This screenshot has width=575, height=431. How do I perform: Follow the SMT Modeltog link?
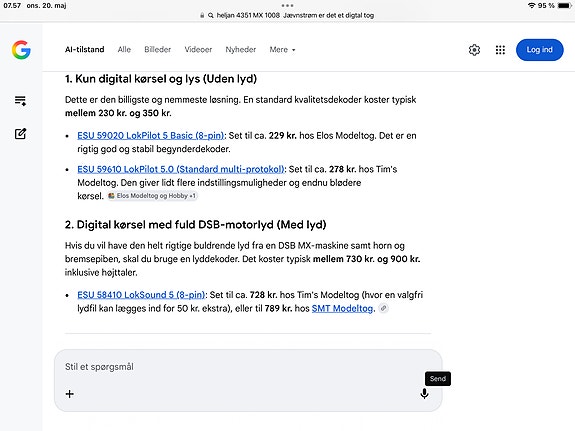click(x=342, y=308)
